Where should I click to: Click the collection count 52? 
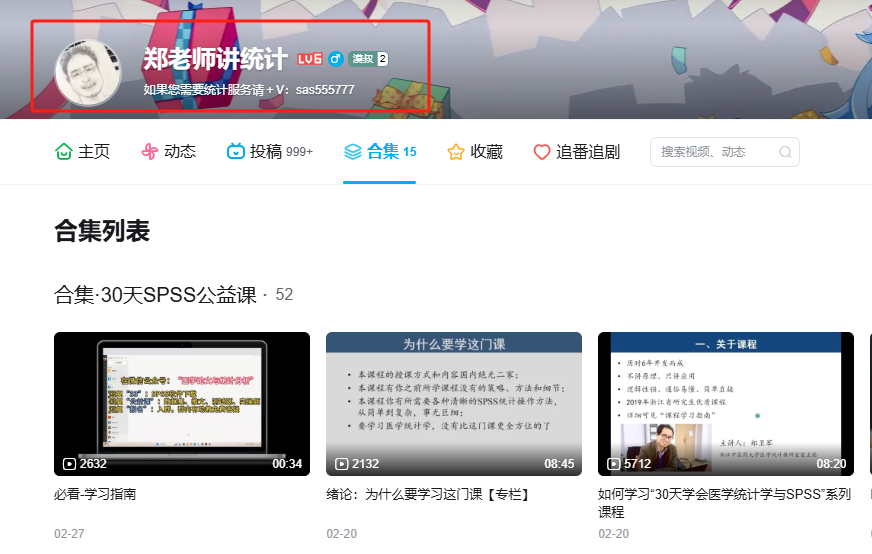284,294
